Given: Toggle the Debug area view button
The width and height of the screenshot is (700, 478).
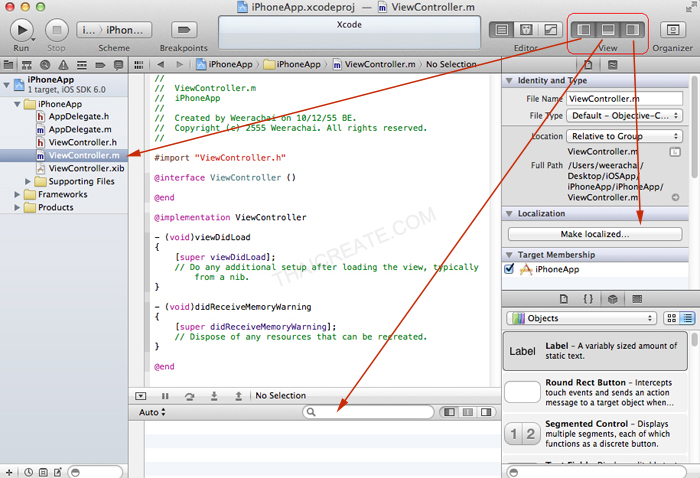Looking at the screenshot, I should click(x=608, y=29).
